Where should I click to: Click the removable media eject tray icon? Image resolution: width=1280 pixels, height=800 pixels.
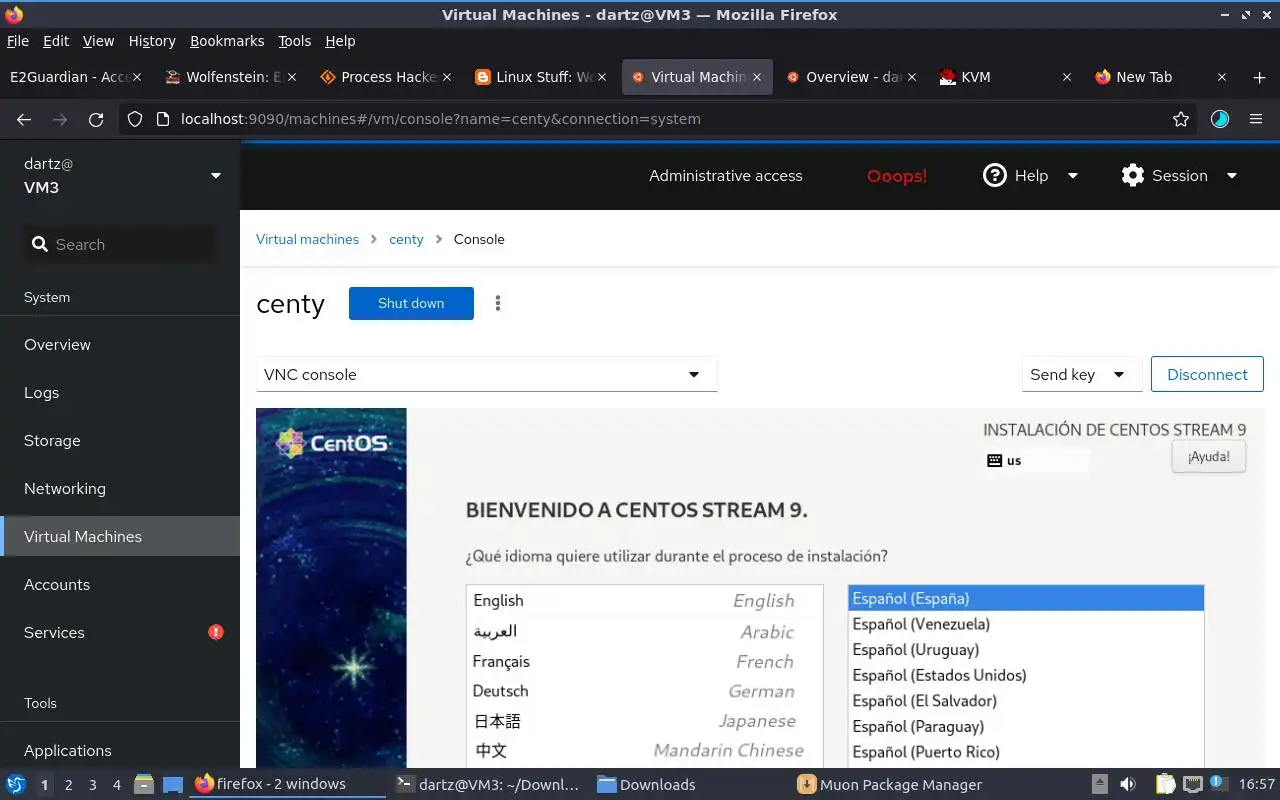click(x=1099, y=785)
